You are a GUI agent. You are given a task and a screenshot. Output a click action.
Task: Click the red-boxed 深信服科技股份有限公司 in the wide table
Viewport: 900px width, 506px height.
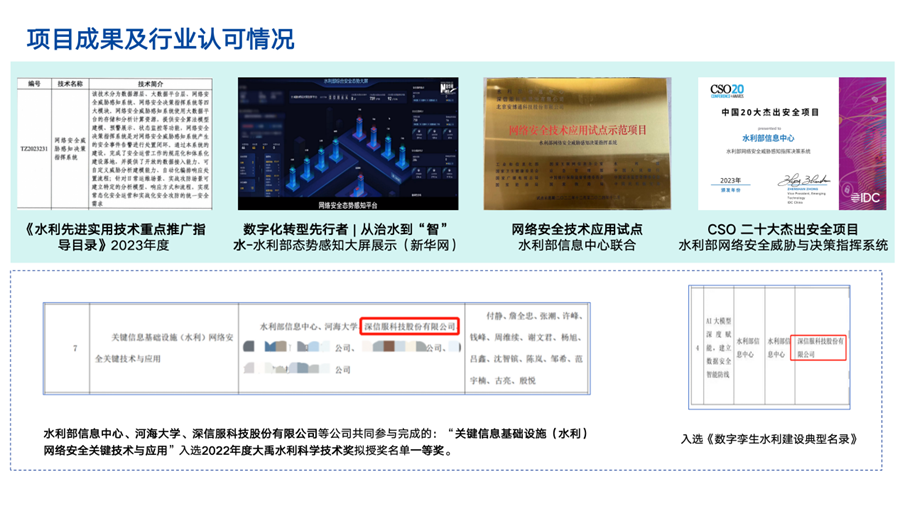tap(409, 325)
